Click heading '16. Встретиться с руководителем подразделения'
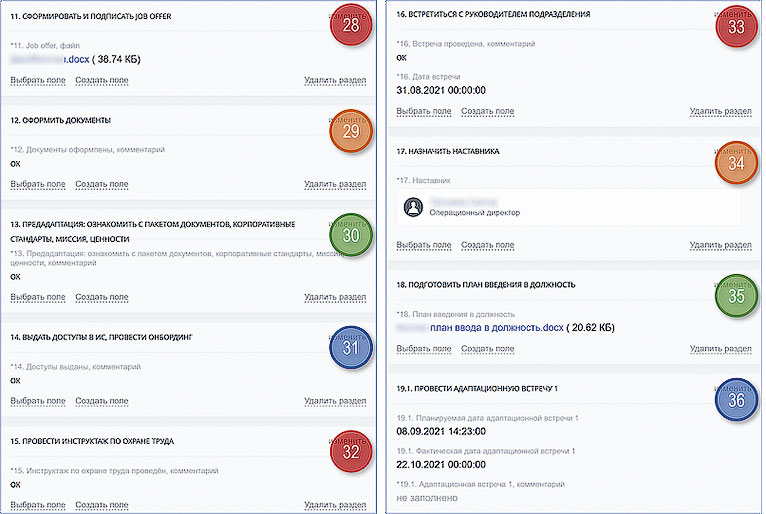Viewport: 766px width, 514px height. (x=493, y=15)
